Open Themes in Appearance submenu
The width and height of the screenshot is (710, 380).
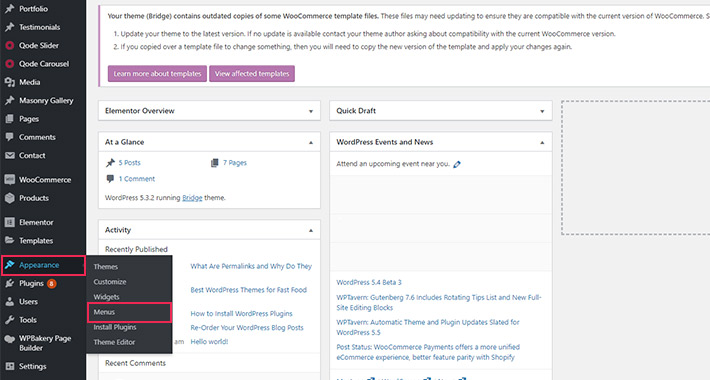106,267
